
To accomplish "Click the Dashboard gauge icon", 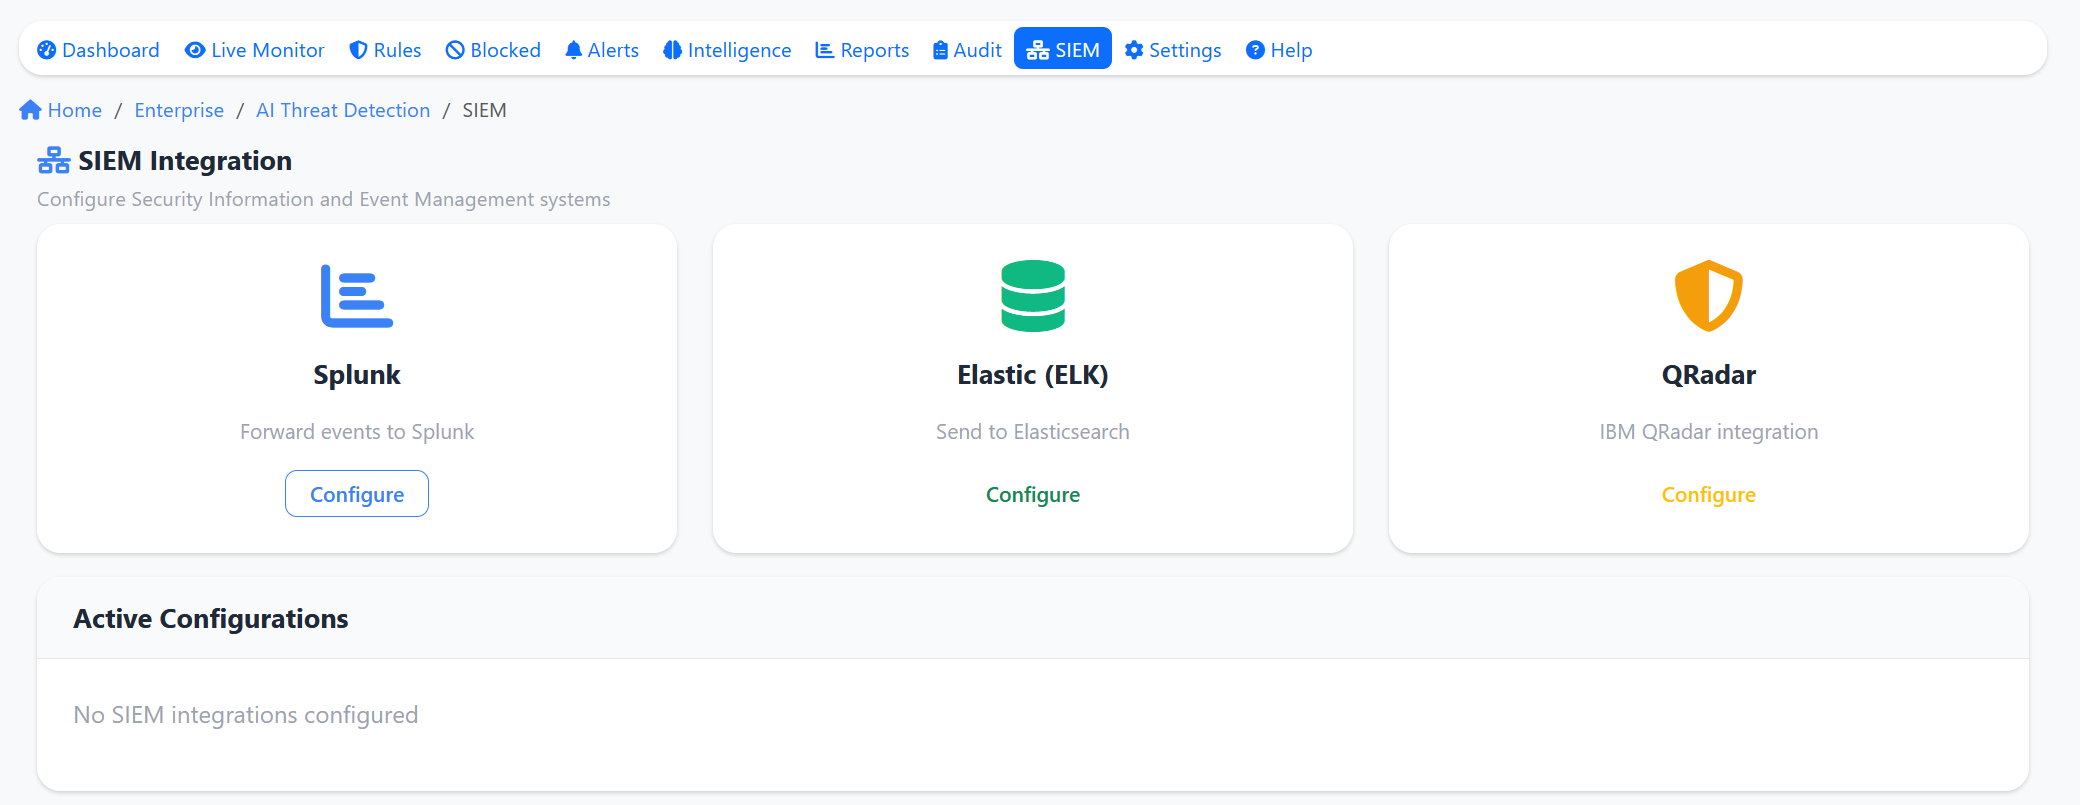I will (x=46, y=50).
